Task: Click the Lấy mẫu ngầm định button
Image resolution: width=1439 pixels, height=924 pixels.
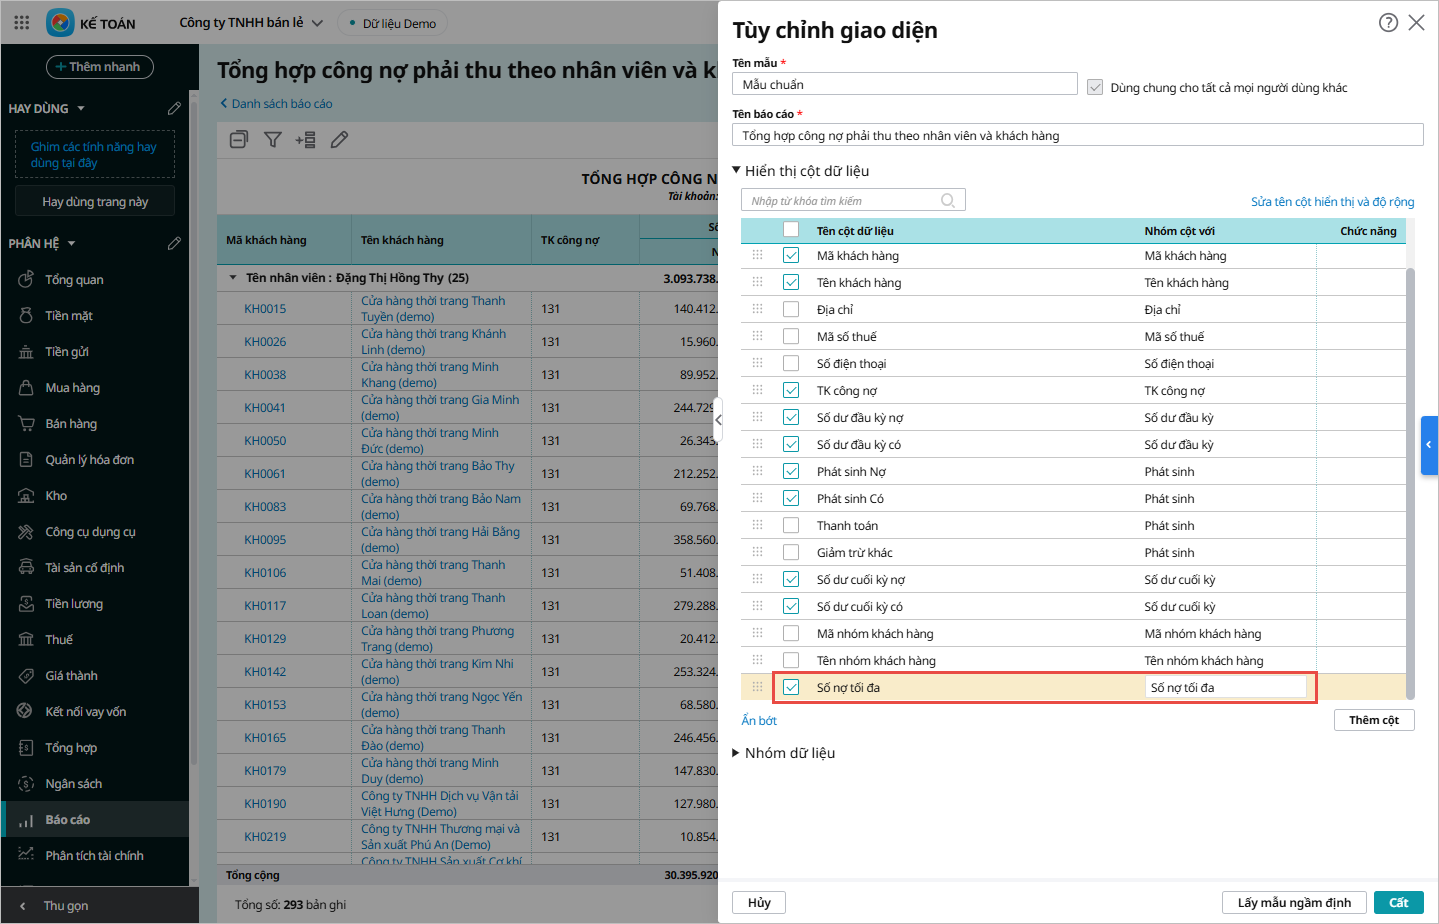Action: tap(1293, 903)
